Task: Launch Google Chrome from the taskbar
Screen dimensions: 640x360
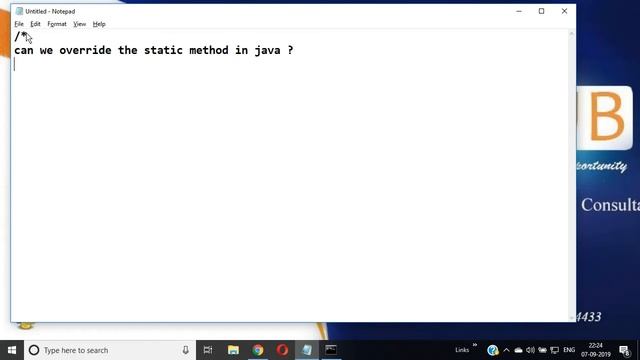Action: [258, 350]
